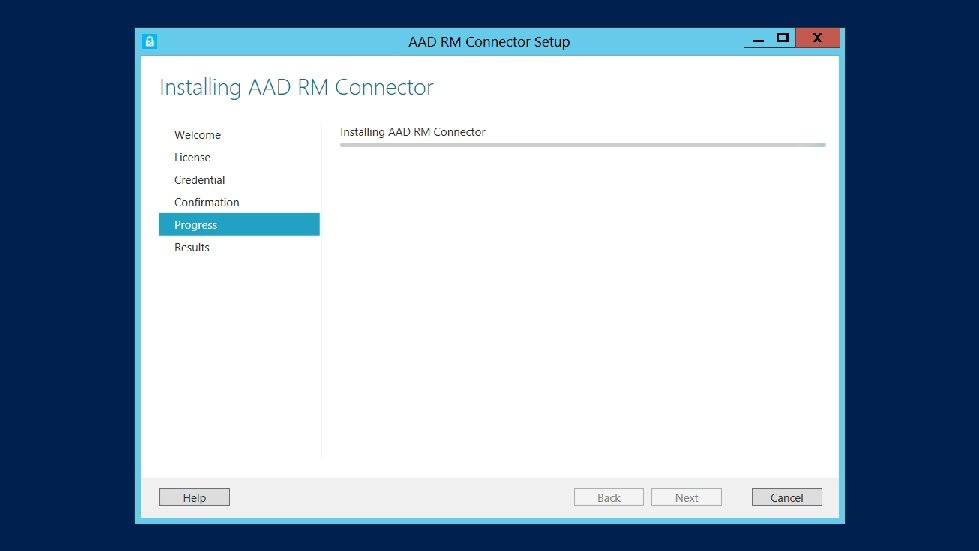The width and height of the screenshot is (979, 551).
Task: Maximize the setup window
Action: coord(783,38)
